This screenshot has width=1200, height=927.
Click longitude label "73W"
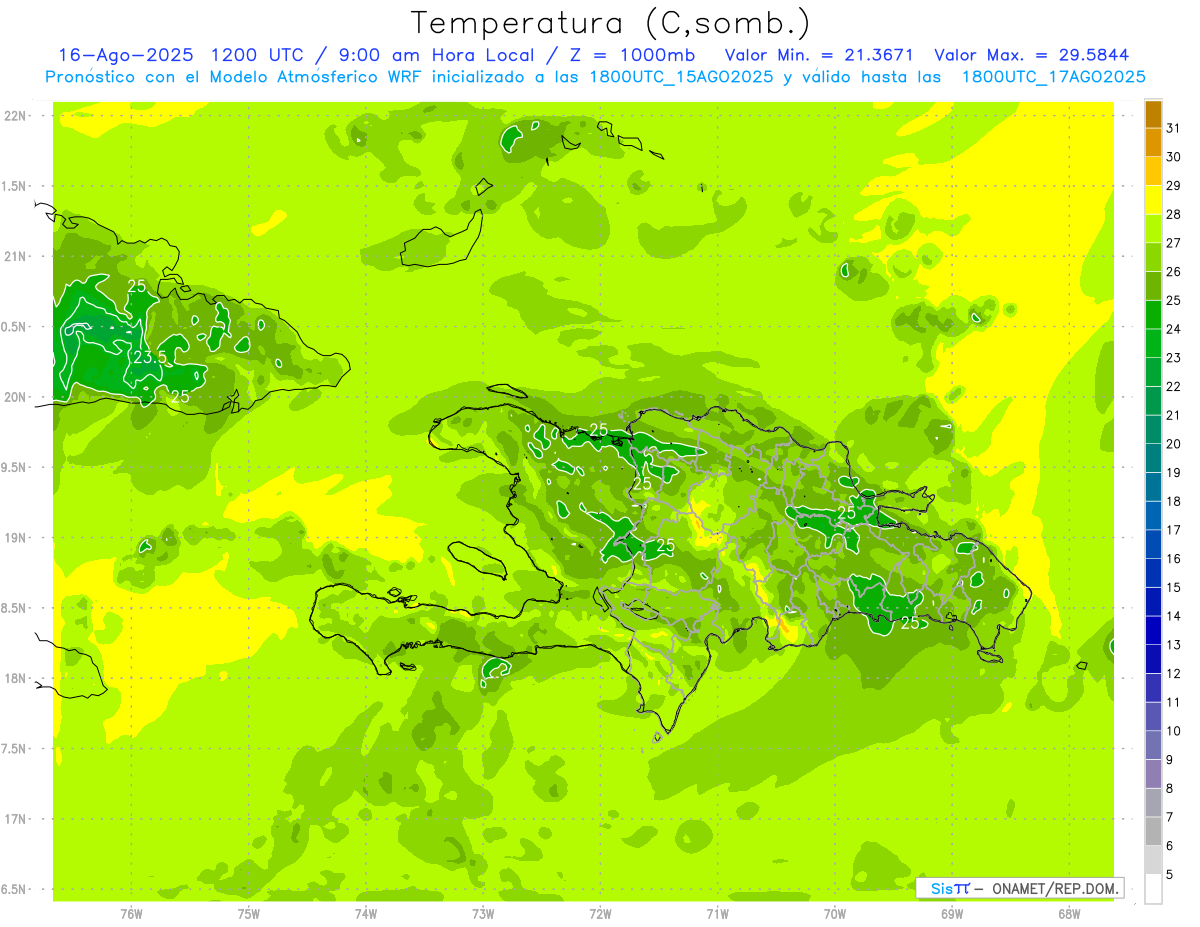(x=483, y=913)
